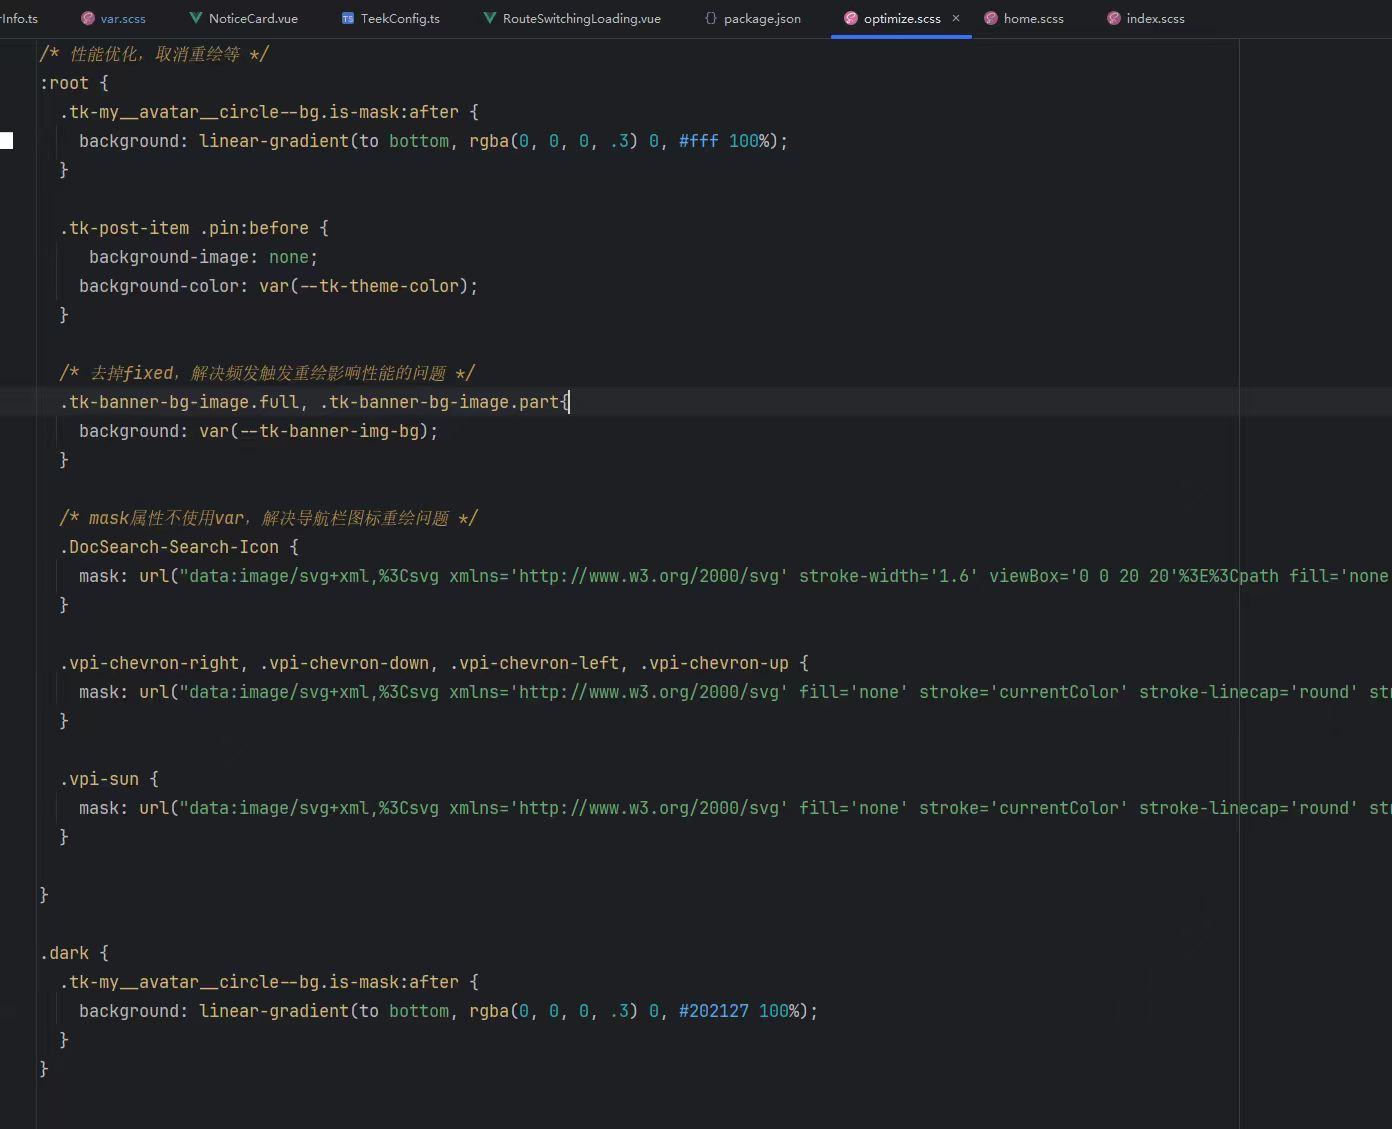The width and height of the screenshot is (1392, 1129).
Task: Click the '.vpi-chevron-left' selector
Action: 534,663
